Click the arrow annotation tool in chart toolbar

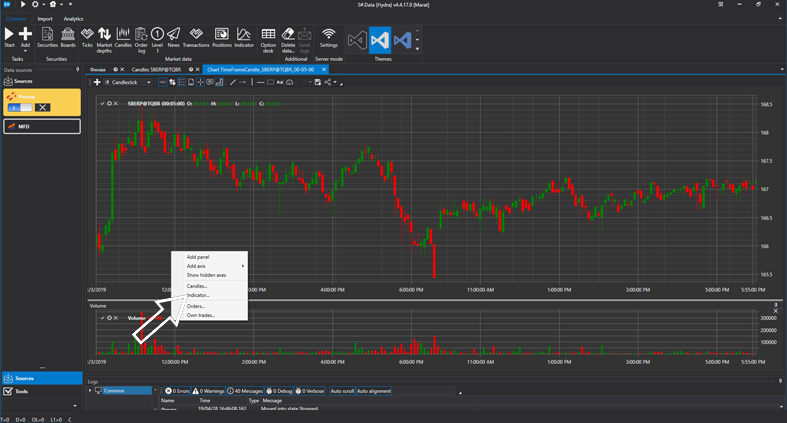click(242, 82)
